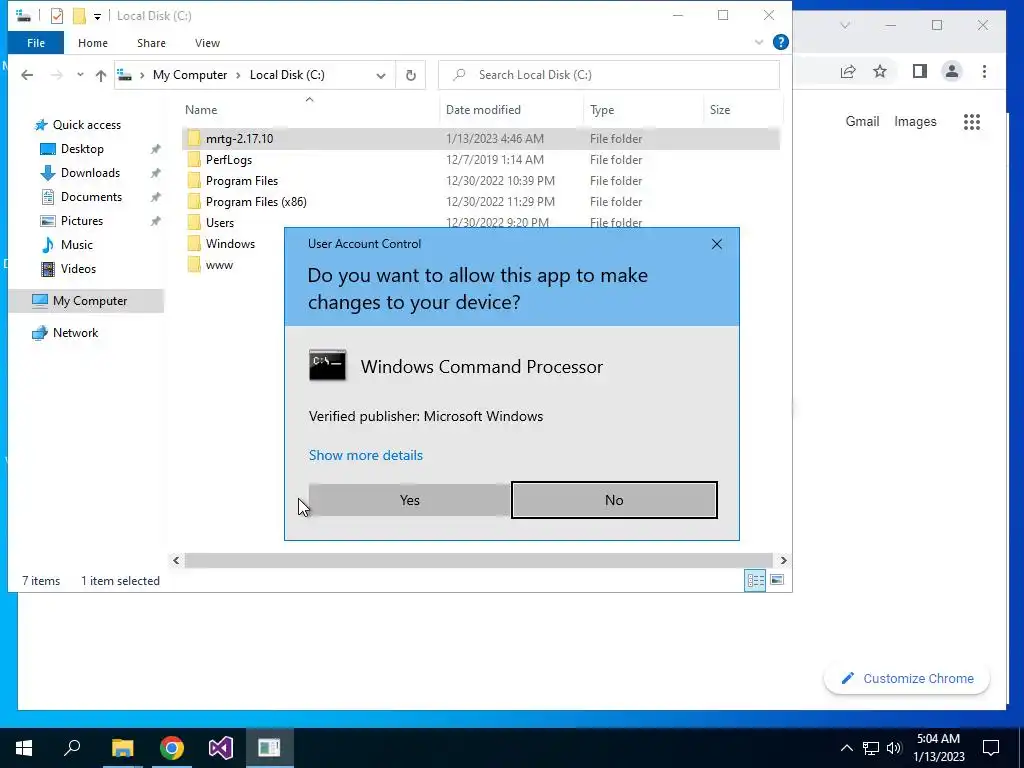
Task: Open Customize Quick Access Toolbar dropdown
Action: click(x=97, y=16)
